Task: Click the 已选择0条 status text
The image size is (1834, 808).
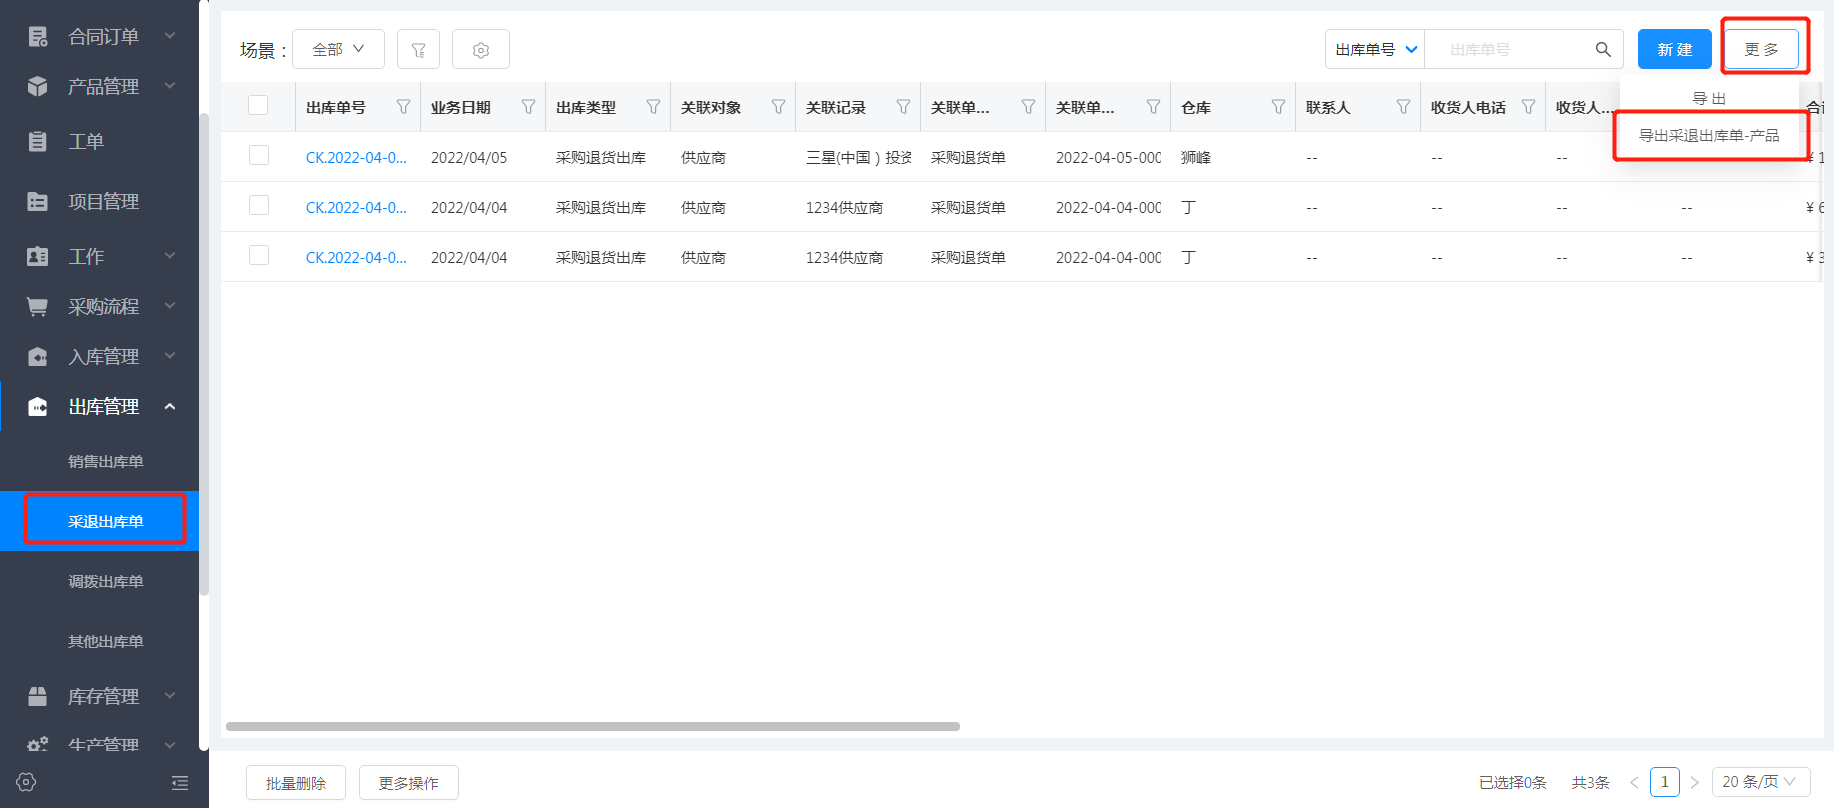Action: [1513, 782]
